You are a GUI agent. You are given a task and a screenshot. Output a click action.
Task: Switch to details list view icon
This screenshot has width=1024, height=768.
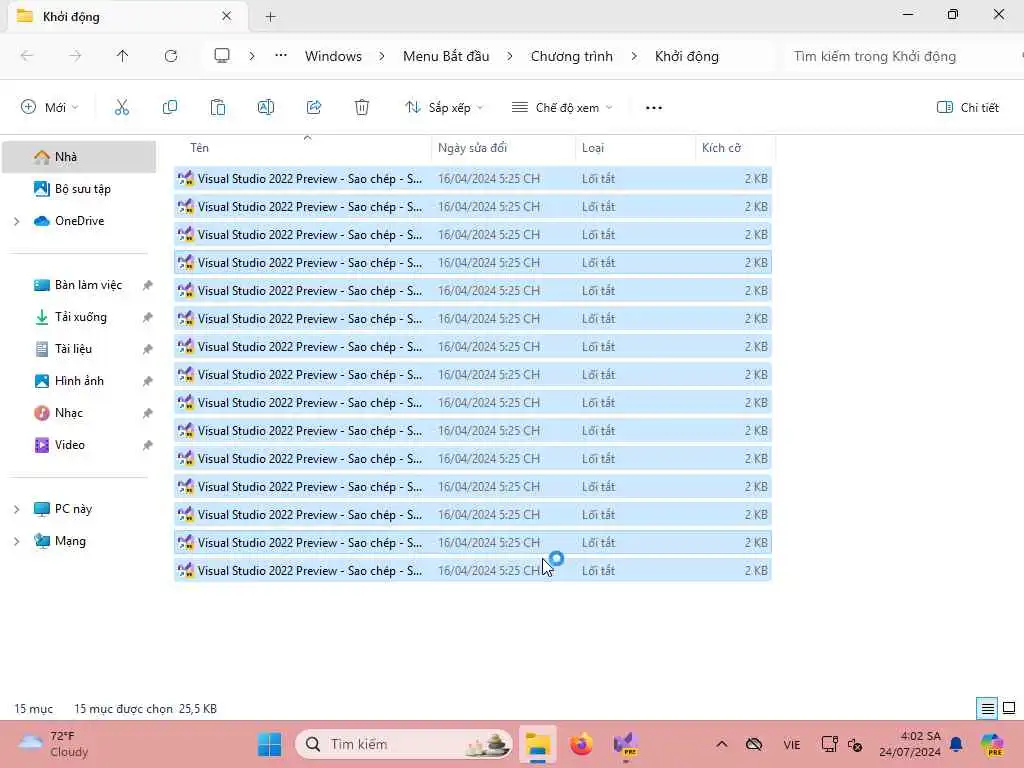[987, 708]
